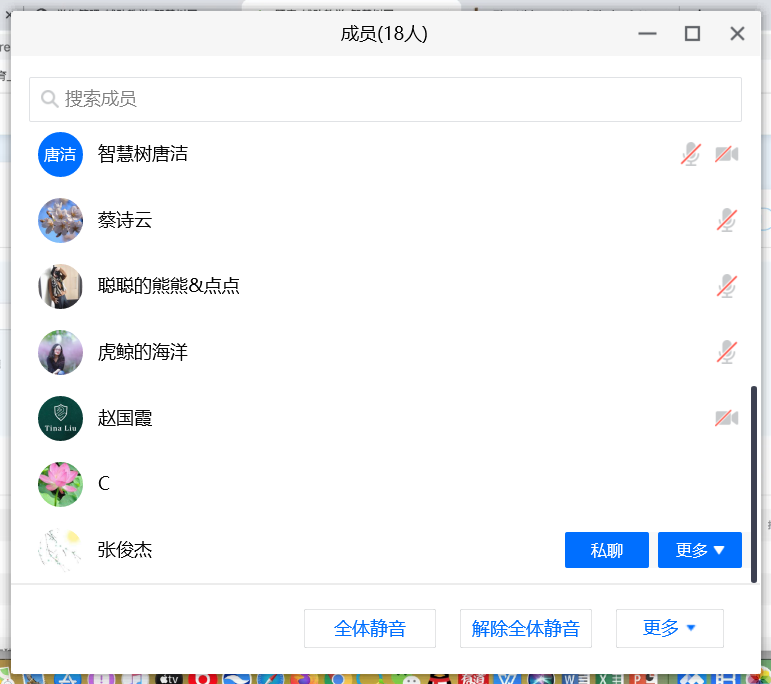Screen dimensions: 771x684
Task: Toggle muted microphone of 虎鲸的海洋
Action: pyautogui.click(x=727, y=352)
